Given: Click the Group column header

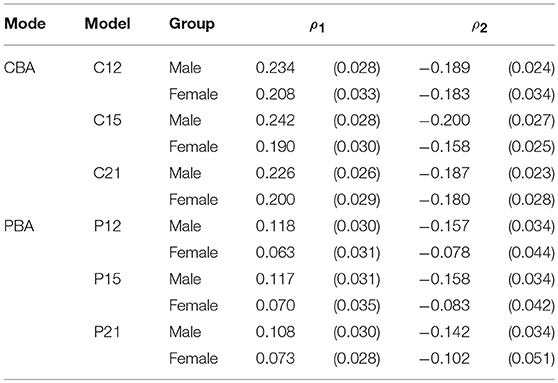Looking at the screenshot, I should pyautogui.click(x=192, y=24).
